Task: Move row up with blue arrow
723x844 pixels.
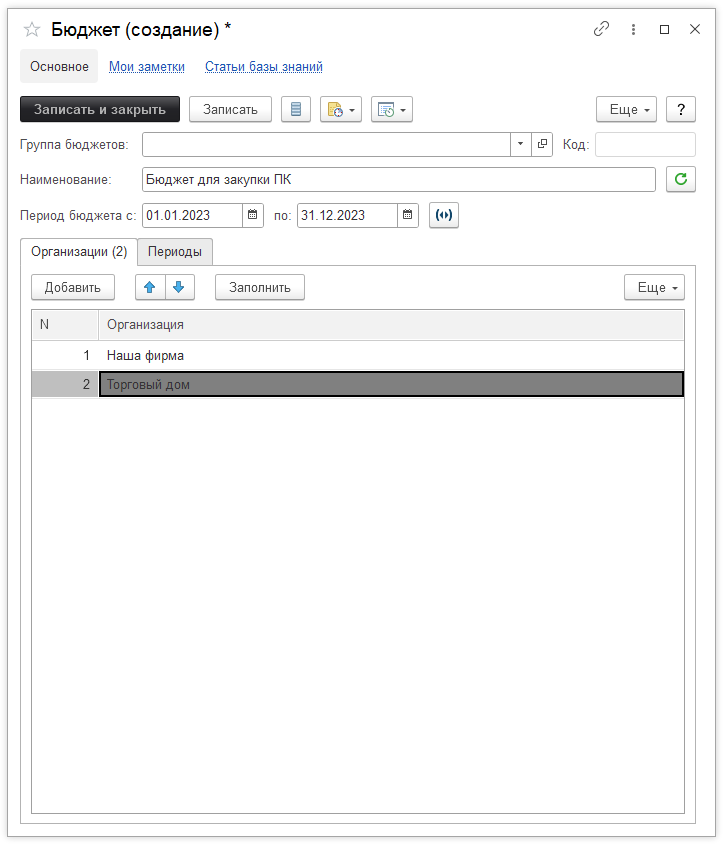Action: [x=150, y=288]
